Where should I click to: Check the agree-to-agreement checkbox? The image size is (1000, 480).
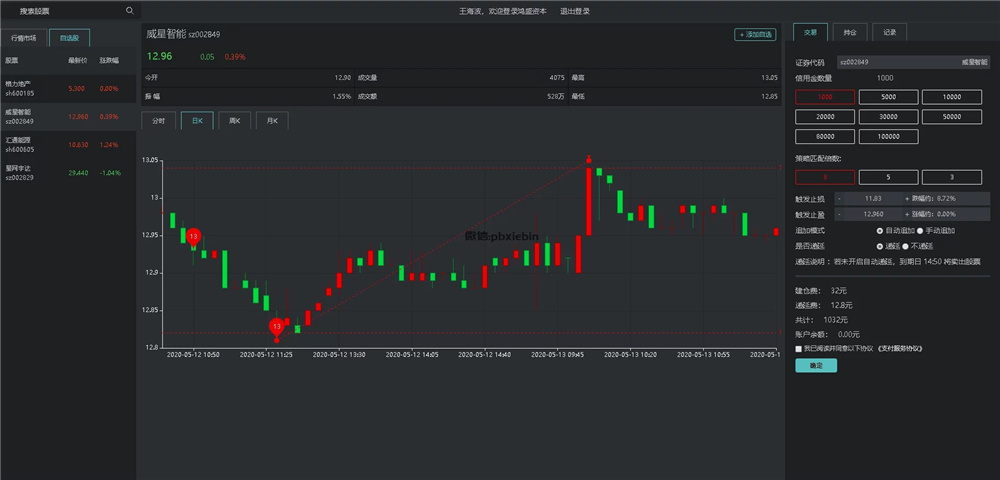pos(798,349)
